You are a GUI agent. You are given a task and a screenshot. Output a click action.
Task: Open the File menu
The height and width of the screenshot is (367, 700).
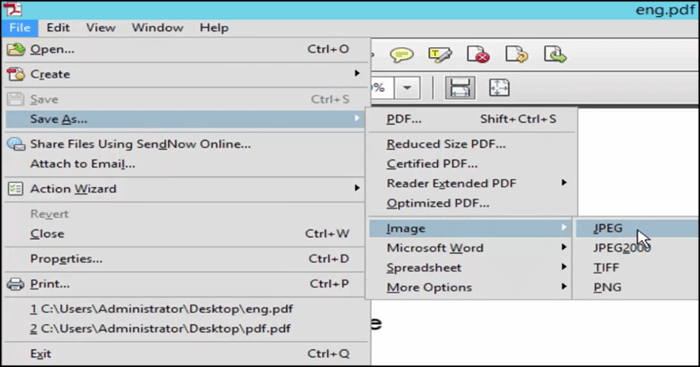(x=20, y=28)
